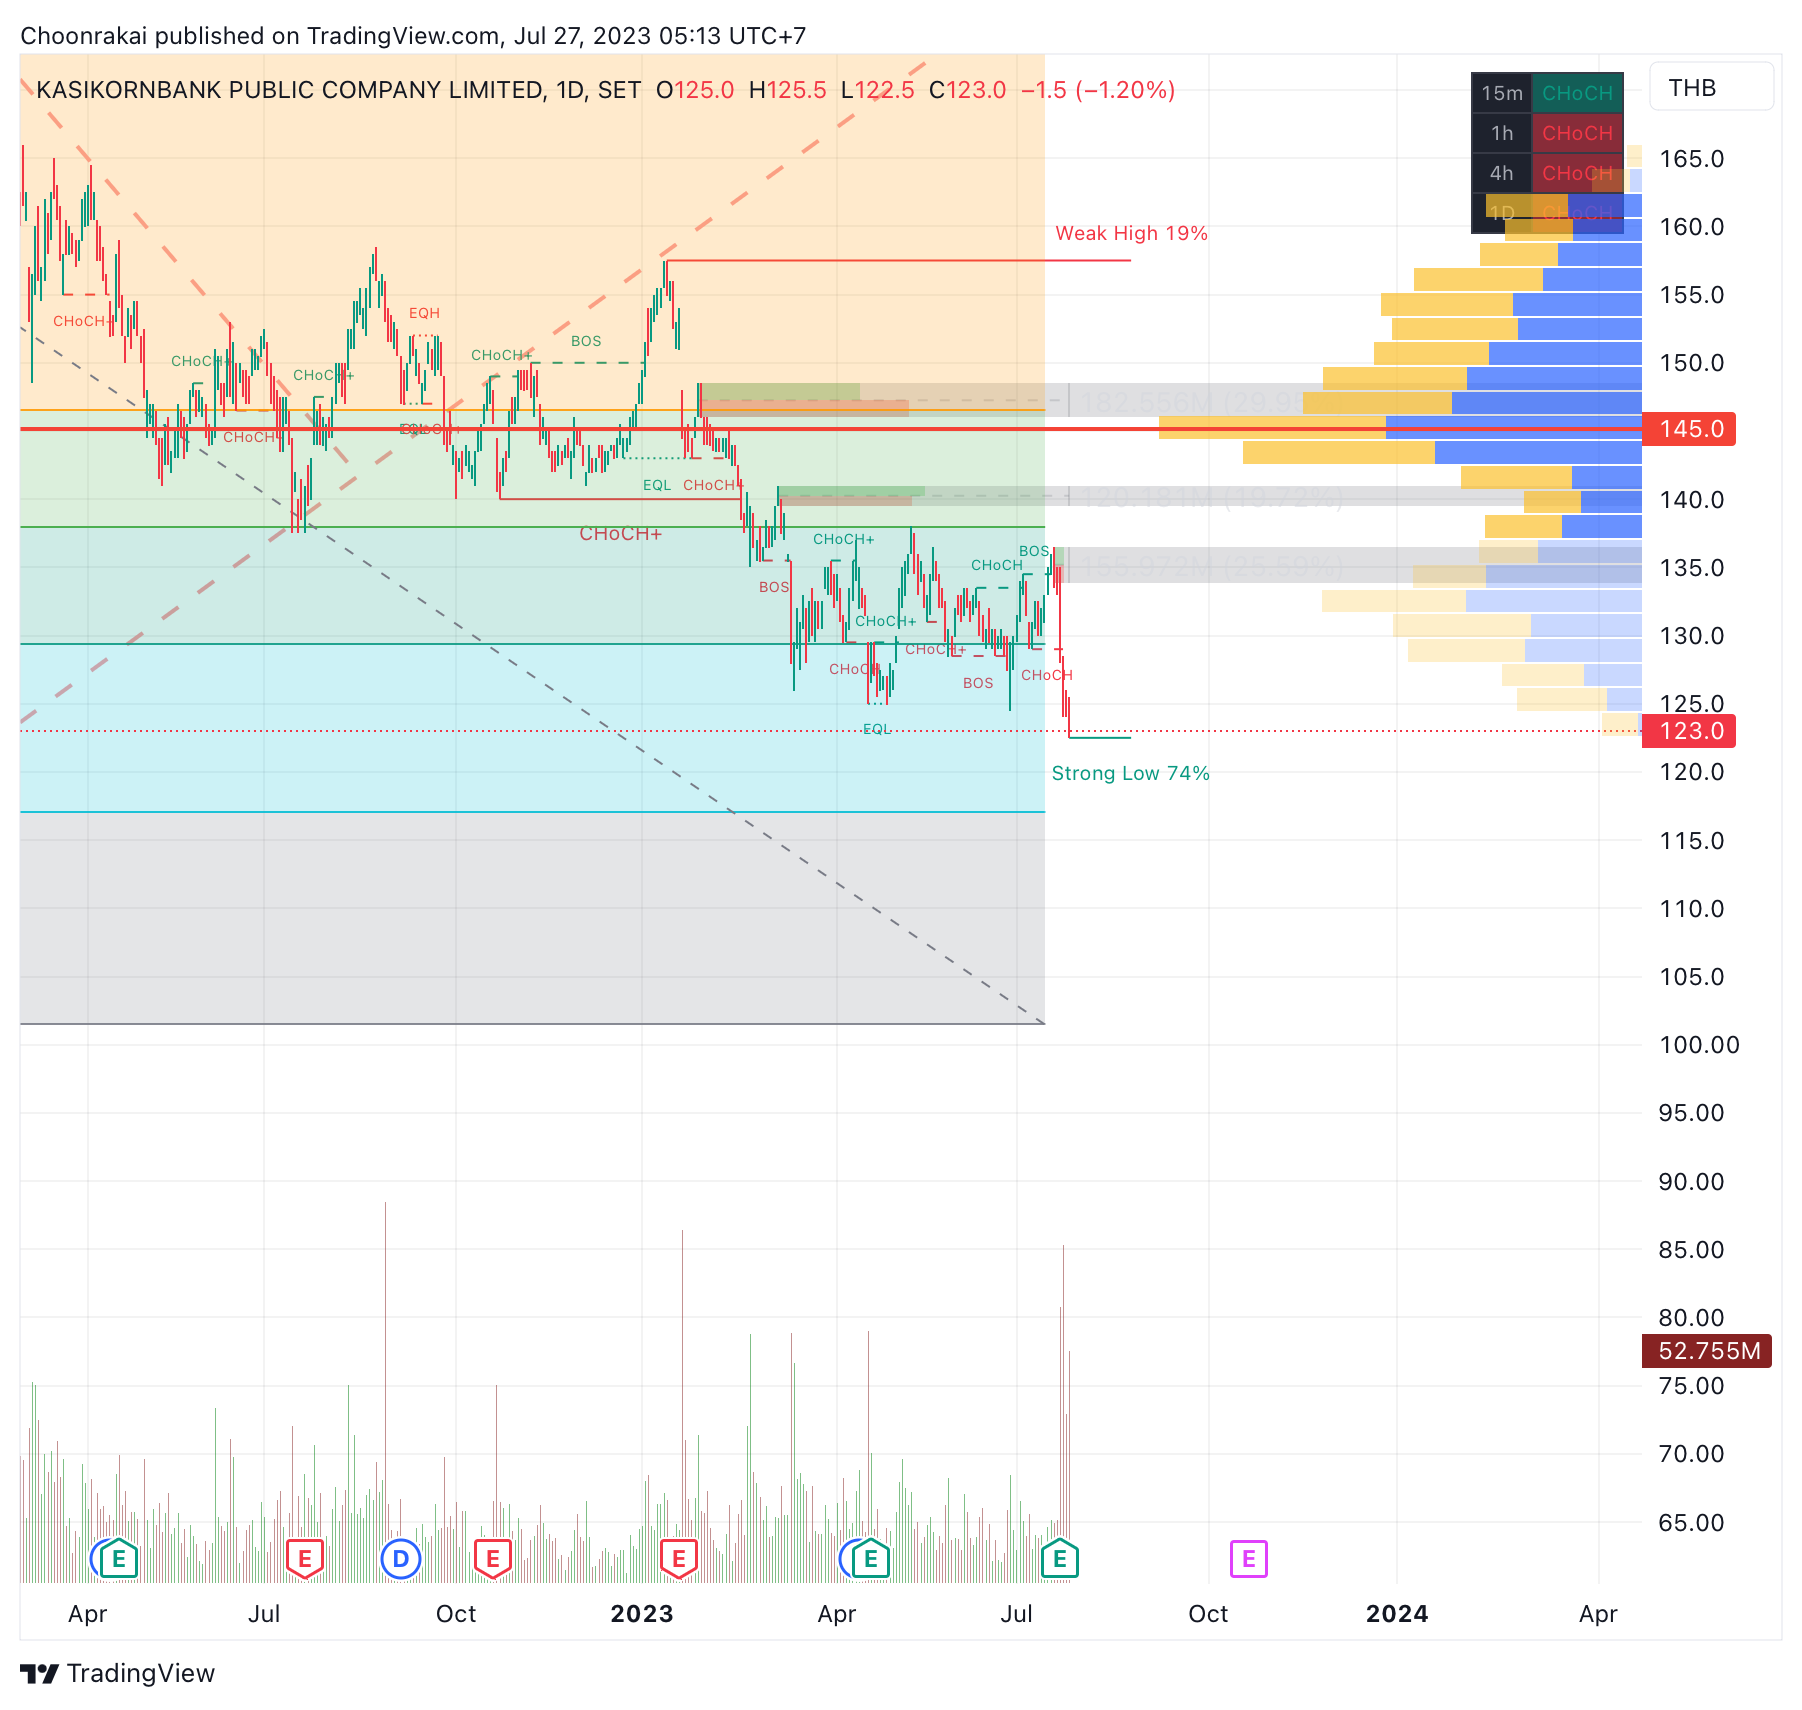
Task: Click the red earnings marker after Oct 2022
Action: (x=492, y=1558)
